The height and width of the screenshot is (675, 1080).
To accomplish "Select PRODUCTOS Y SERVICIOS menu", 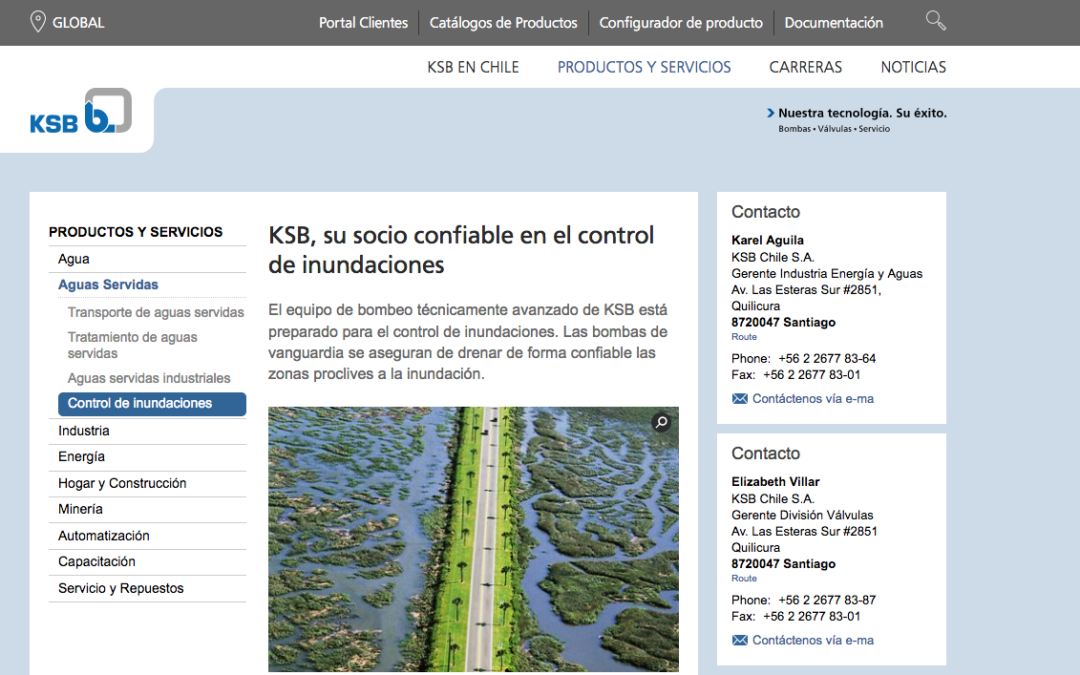I will coord(644,68).
